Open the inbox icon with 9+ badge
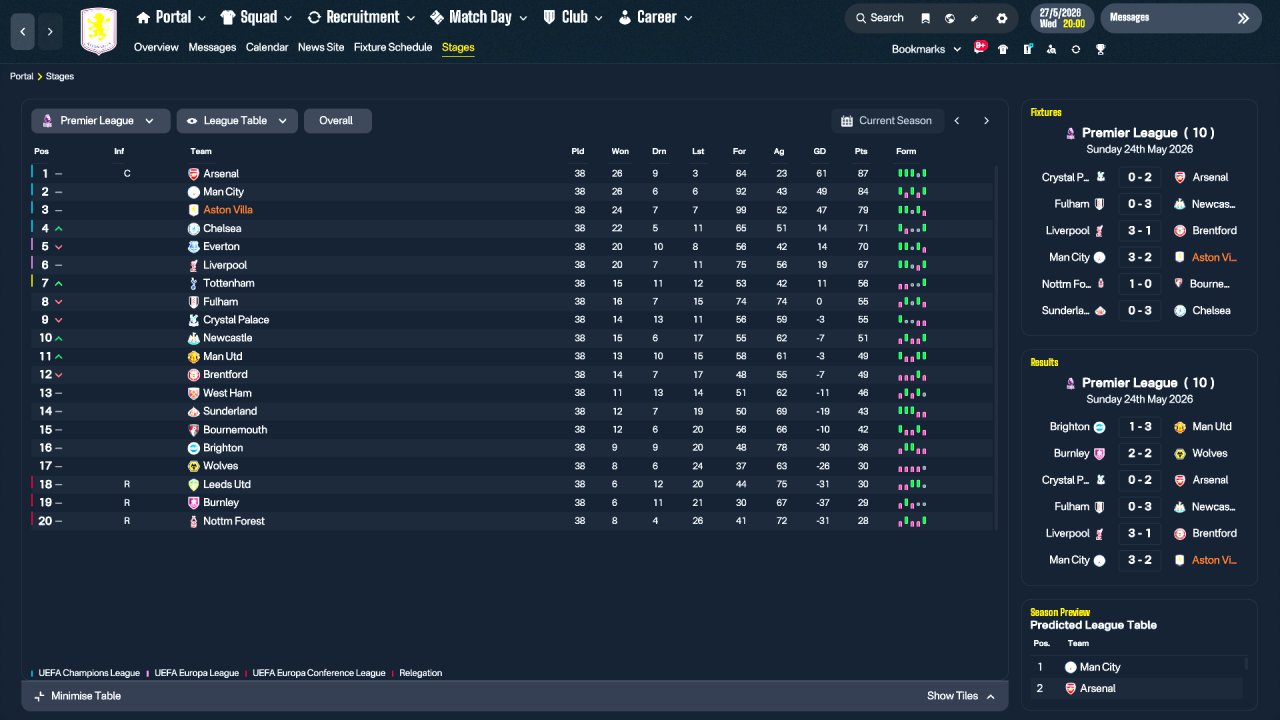Viewport: 1280px width, 720px height. (x=980, y=48)
